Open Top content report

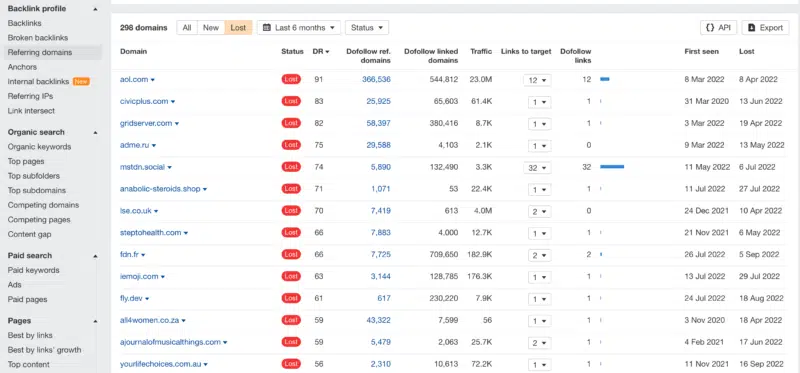tap(29, 364)
